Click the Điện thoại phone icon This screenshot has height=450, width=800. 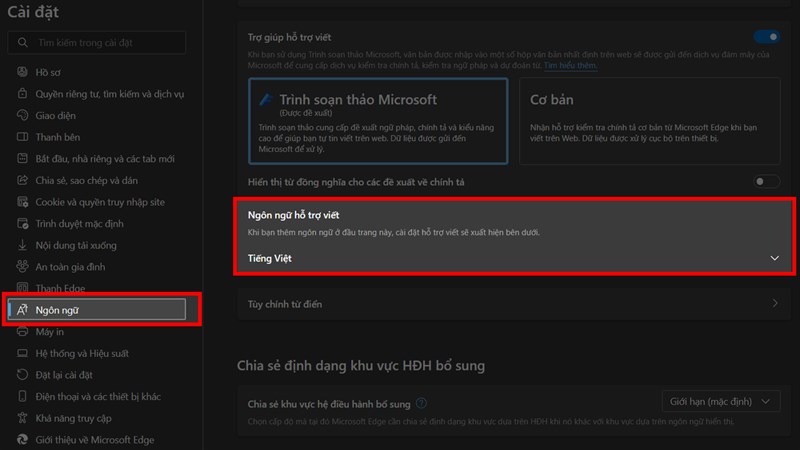click(22, 396)
